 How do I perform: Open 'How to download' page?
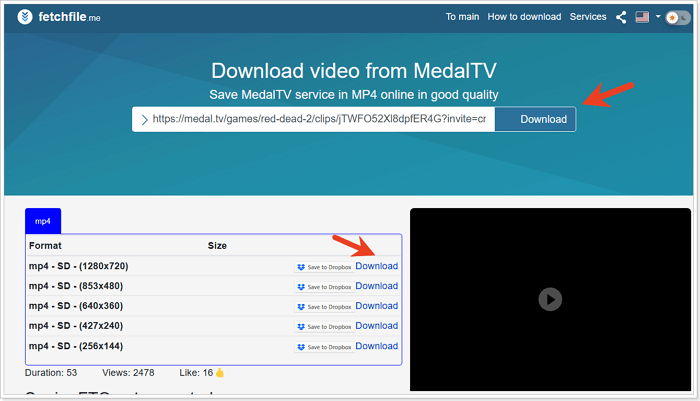click(524, 17)
